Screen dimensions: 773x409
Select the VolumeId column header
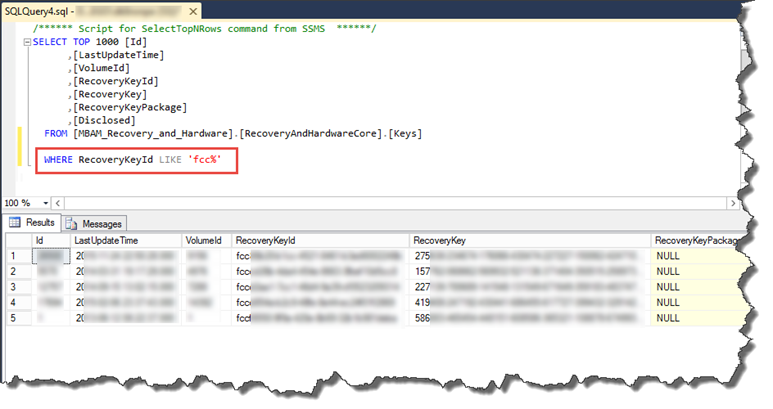pyautogui.click(x=207, y=240)
